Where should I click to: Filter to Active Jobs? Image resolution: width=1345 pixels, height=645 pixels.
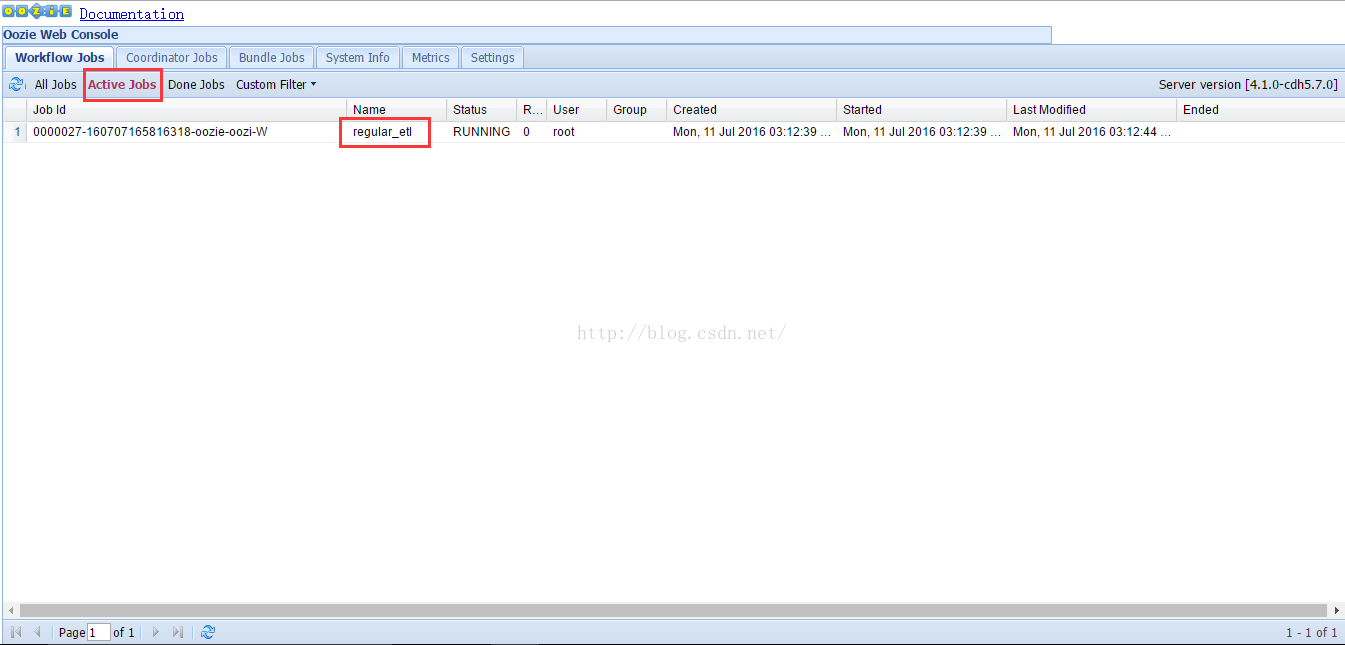(x=122, y=85)
